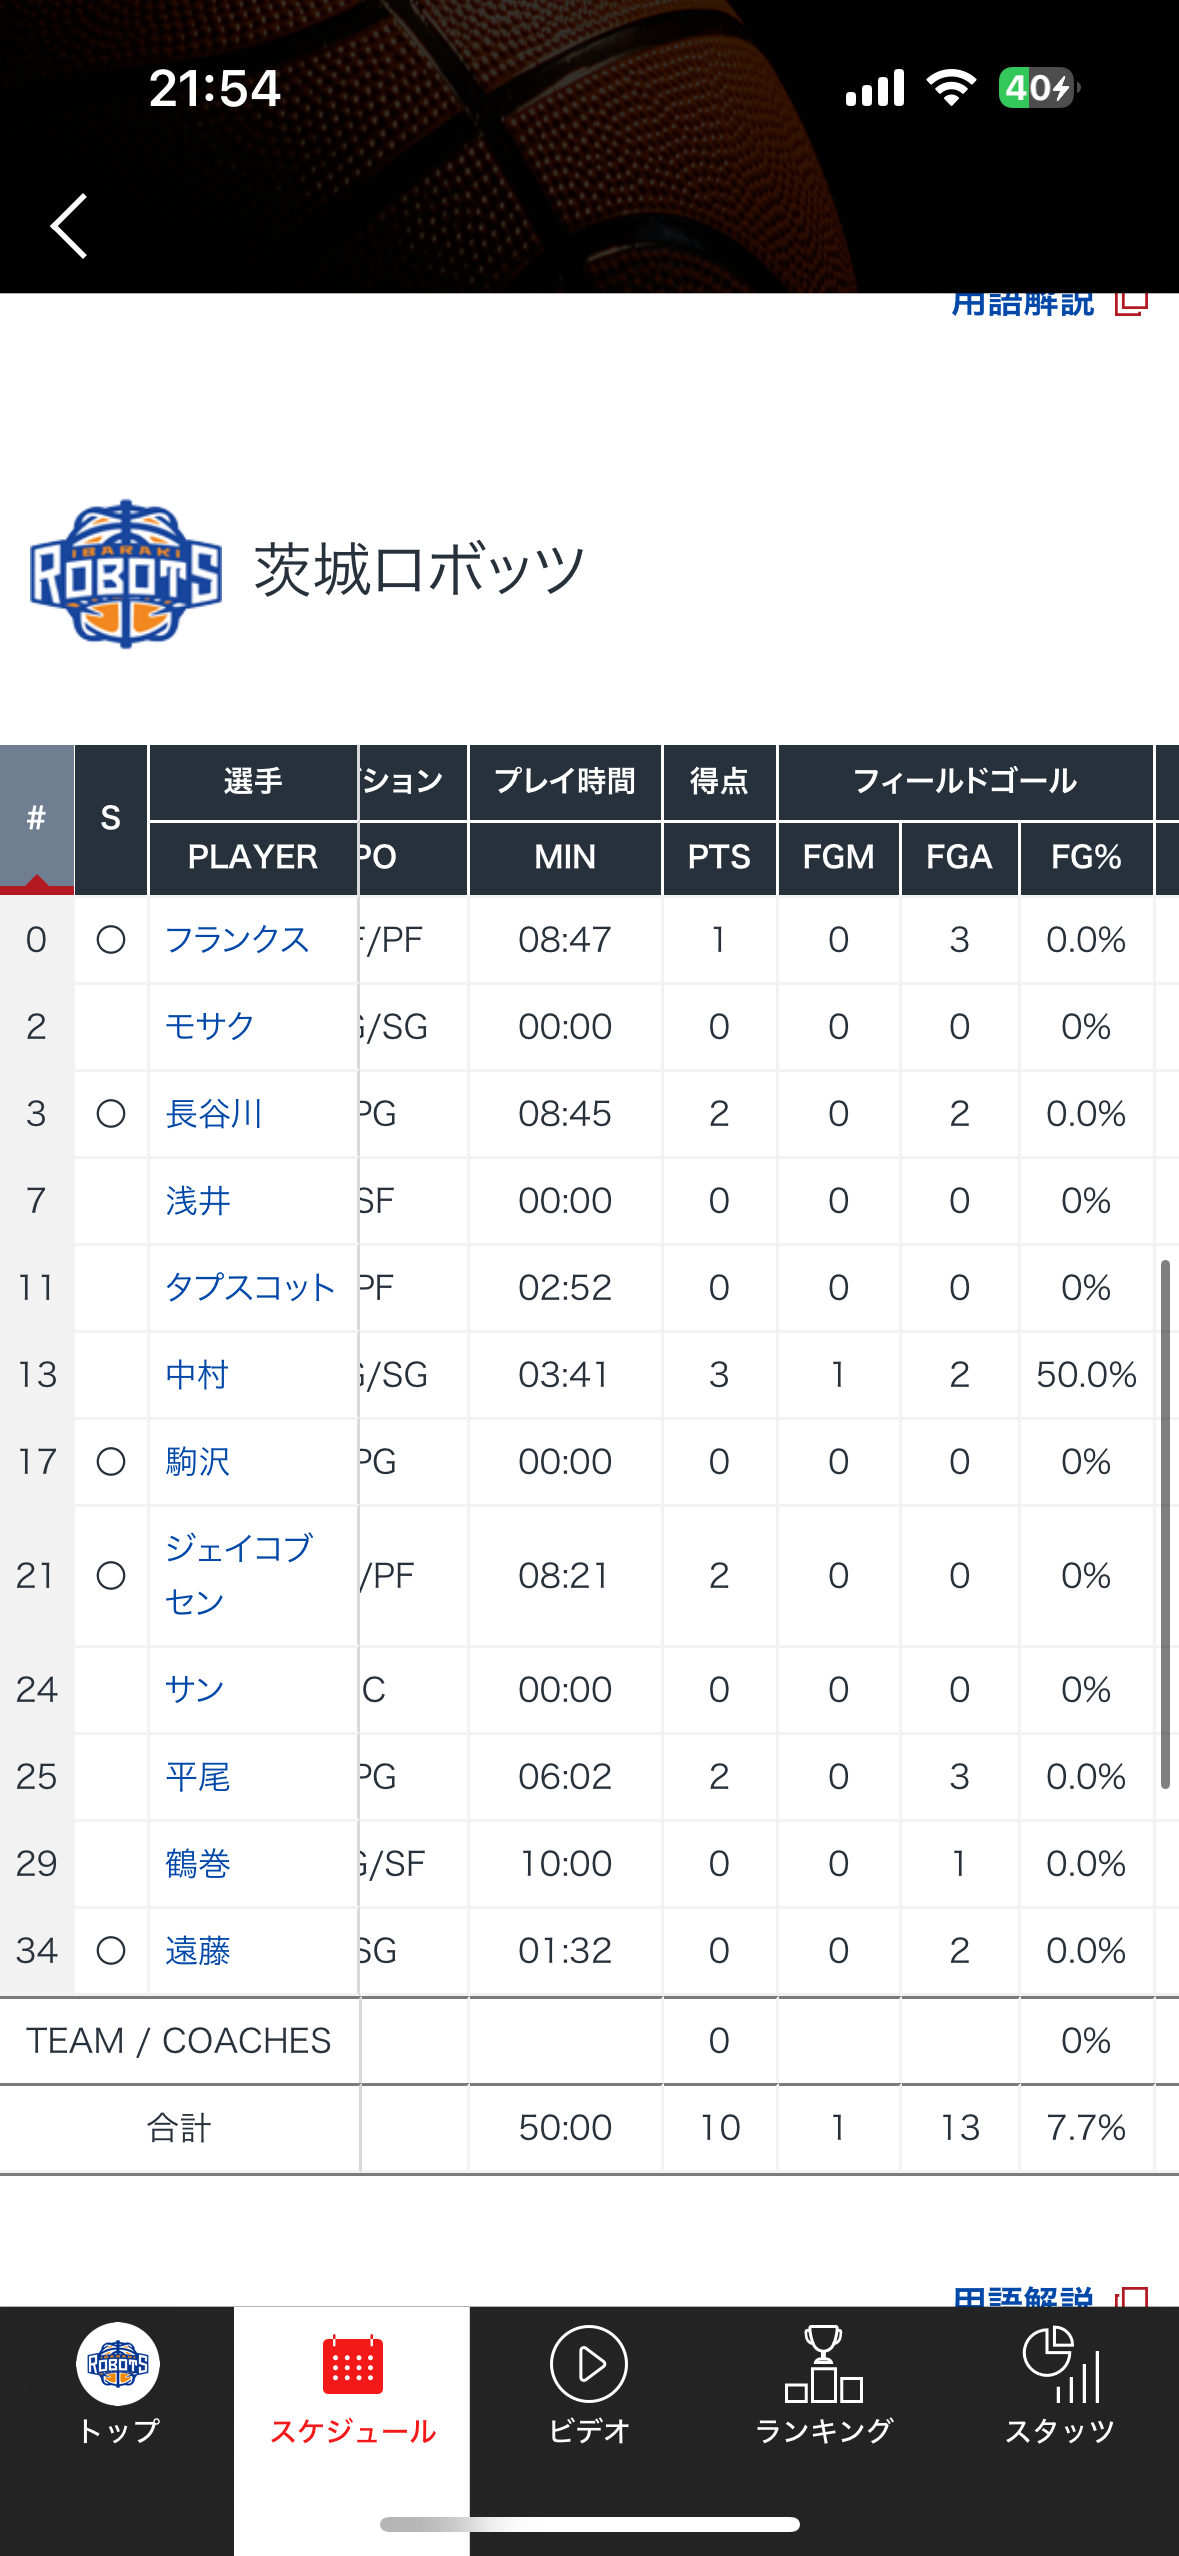Open the stats chart icon tab
This screenshot has width=1179, height=2556.
1061,2364
